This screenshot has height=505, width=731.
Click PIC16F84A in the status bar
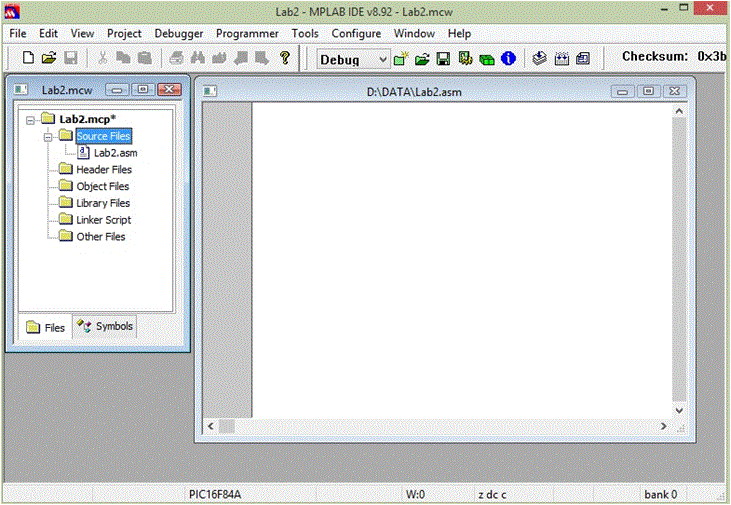point(215,494)
